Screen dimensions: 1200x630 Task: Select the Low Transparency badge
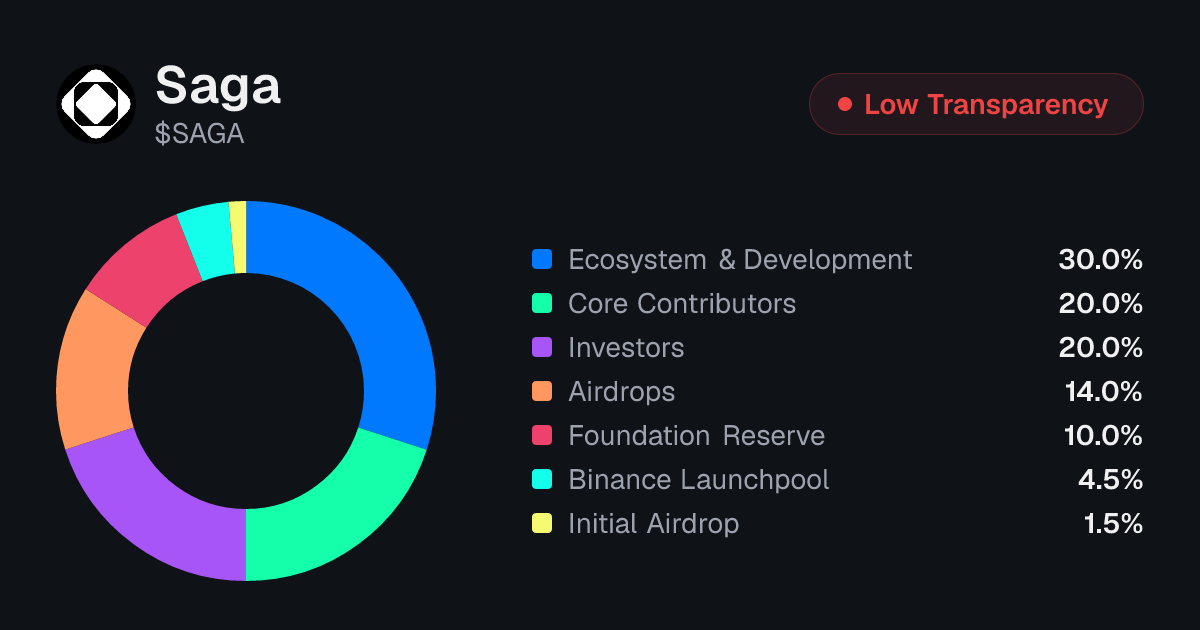coord(976,104)
